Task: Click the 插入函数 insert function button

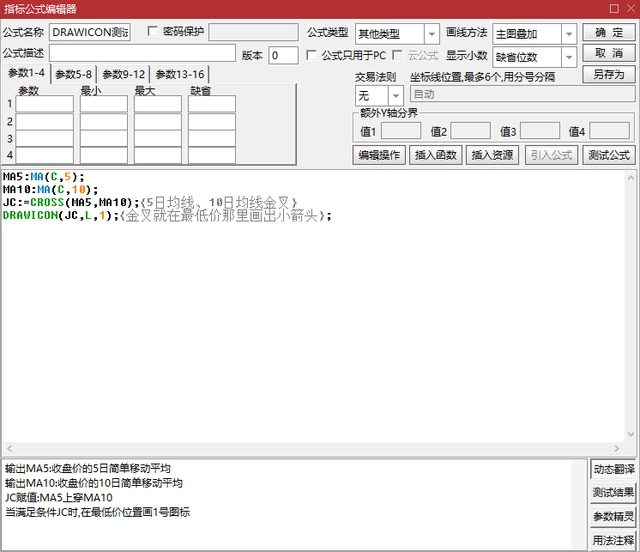Action: coord(436,155)
